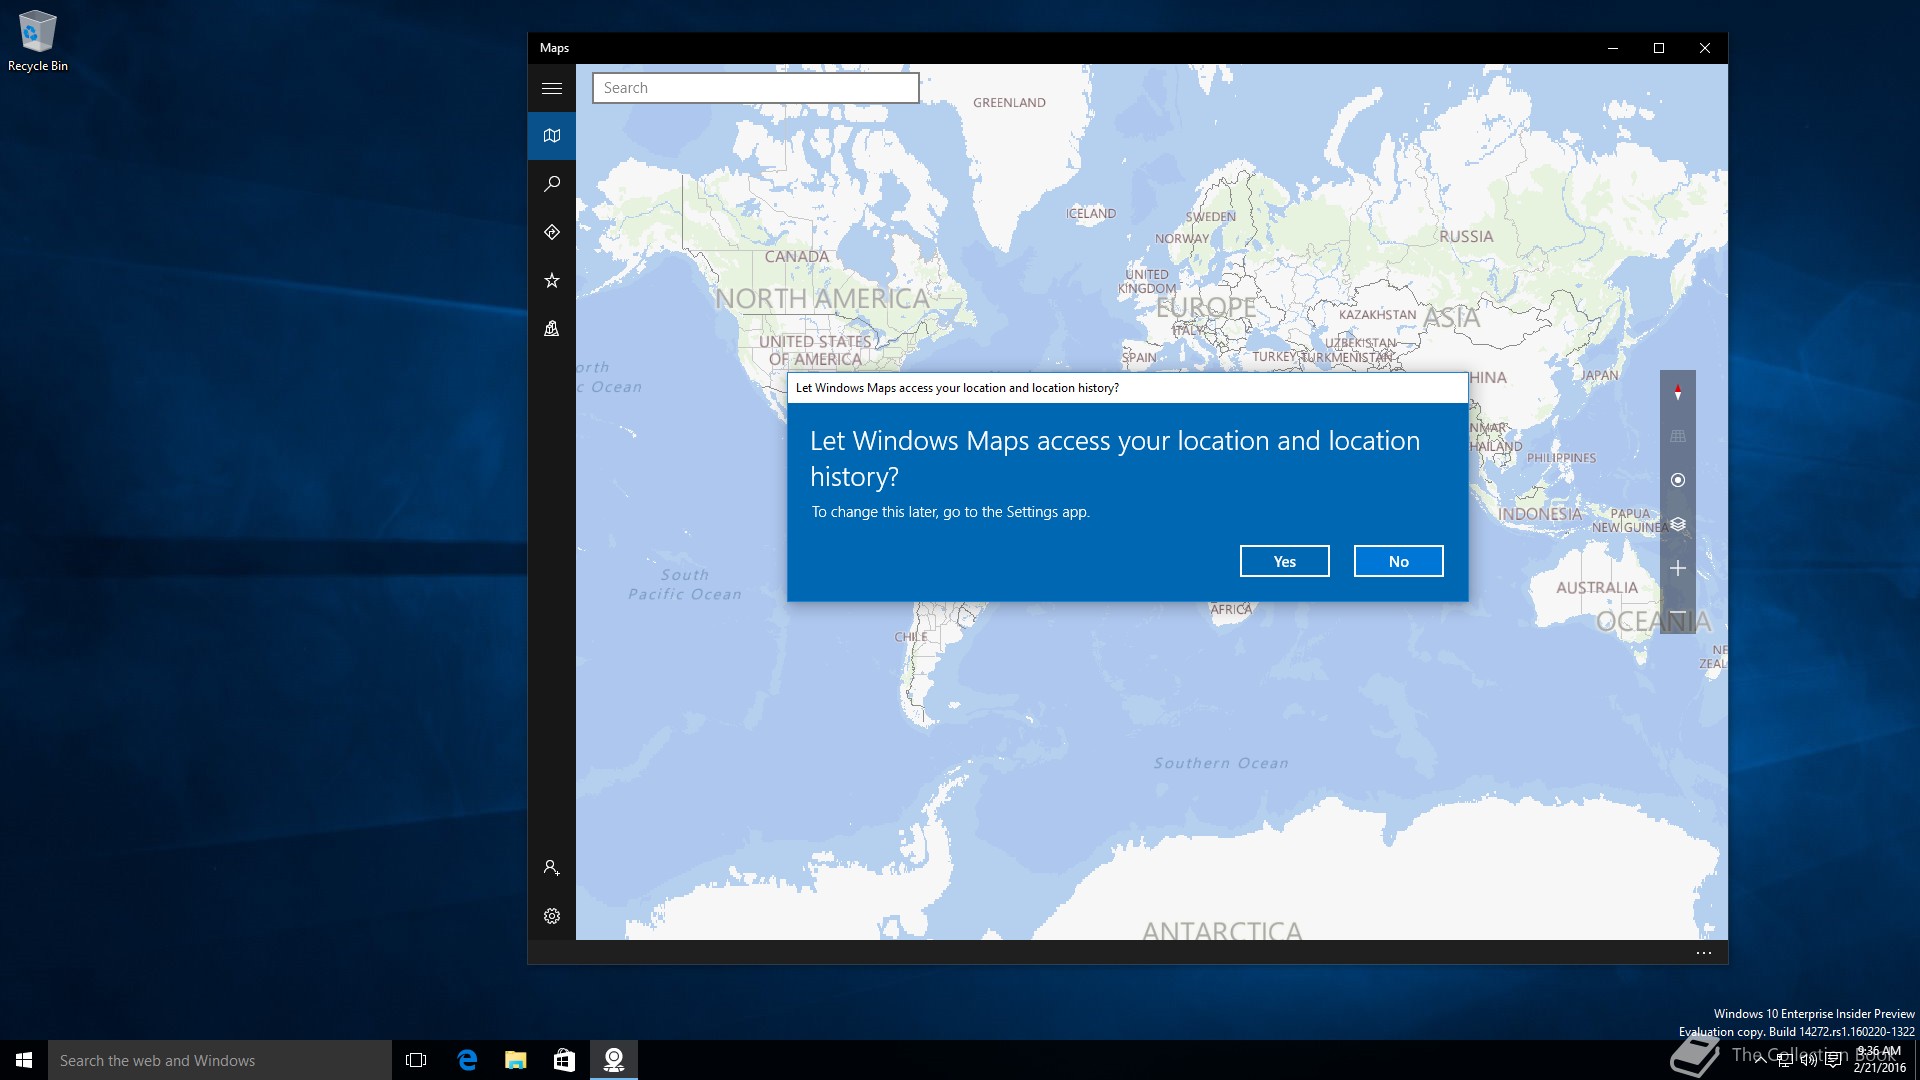Zoom out with the minus control
This screenshot has height=1080, width=1920.
tap(1678, 612)
